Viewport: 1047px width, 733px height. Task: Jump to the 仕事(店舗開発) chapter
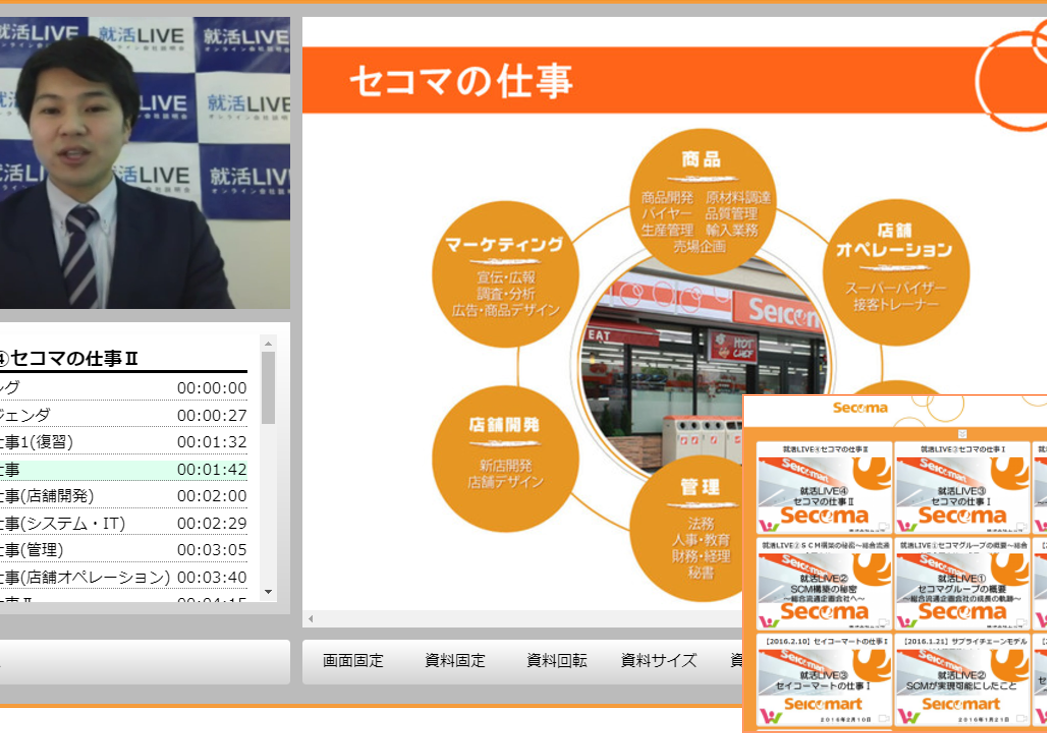coord(124,496)
